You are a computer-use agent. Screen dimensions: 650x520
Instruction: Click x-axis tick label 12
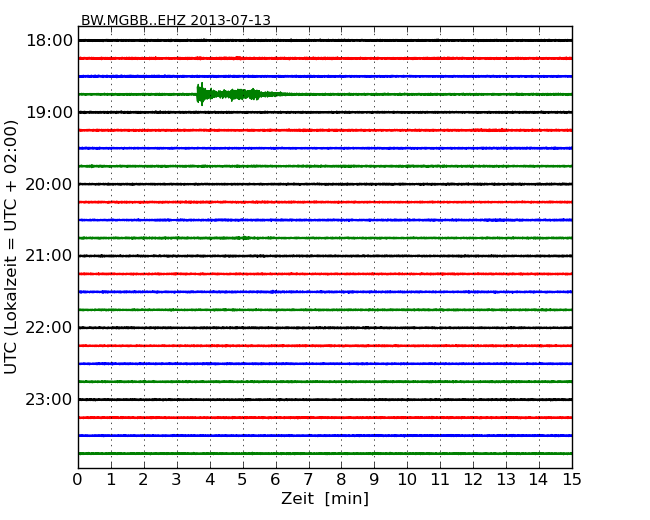[473, 480]
